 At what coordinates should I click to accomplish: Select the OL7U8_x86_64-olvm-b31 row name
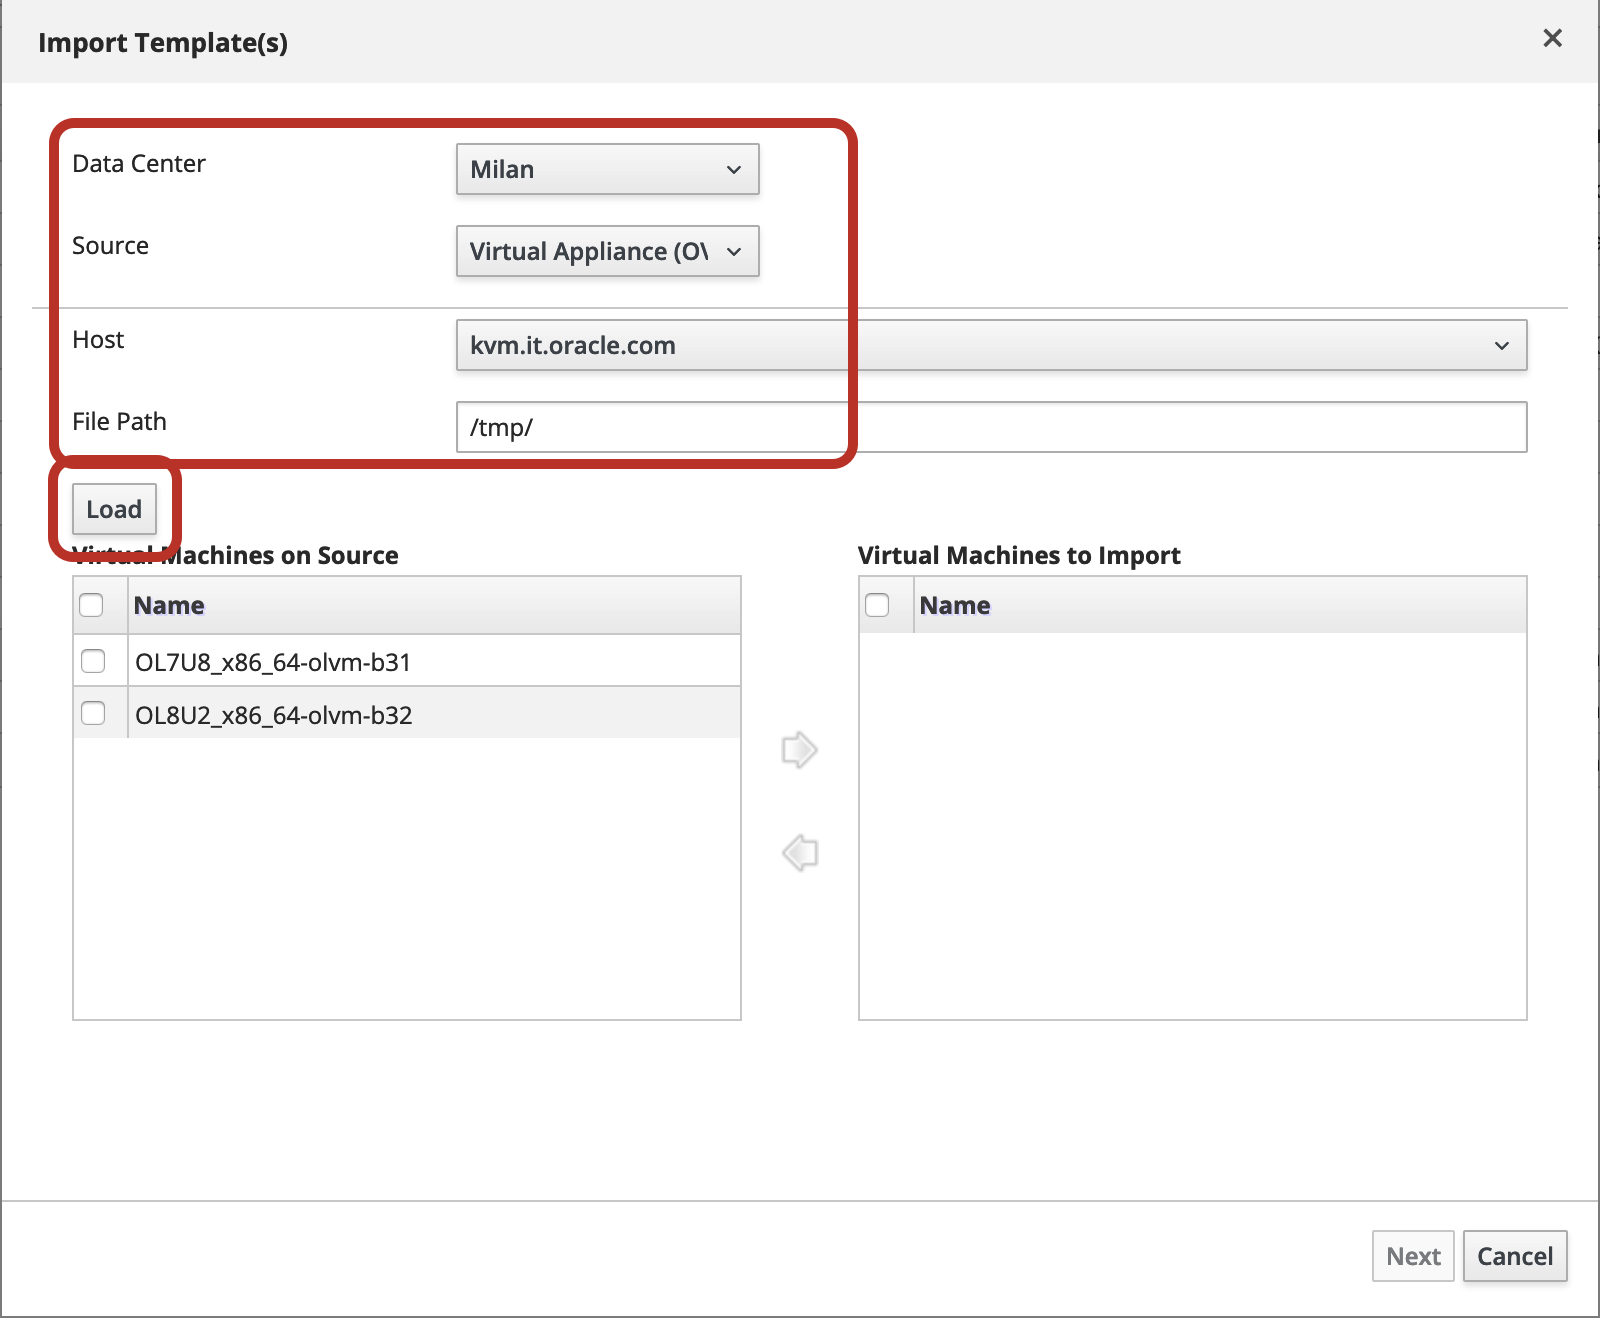(x=273, y=662)
